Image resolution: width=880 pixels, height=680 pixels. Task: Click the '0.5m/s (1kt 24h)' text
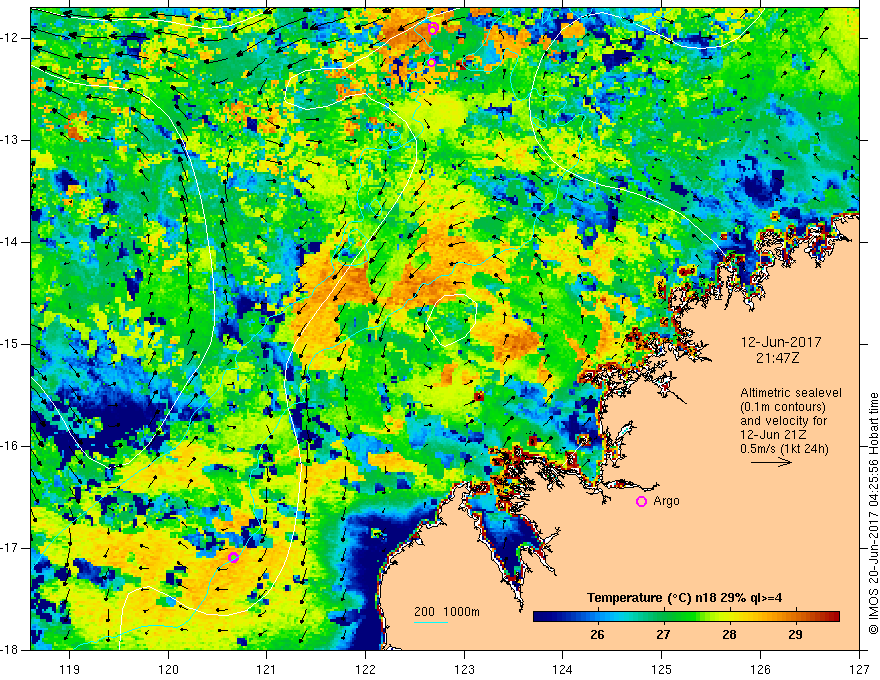coord(784,449)
